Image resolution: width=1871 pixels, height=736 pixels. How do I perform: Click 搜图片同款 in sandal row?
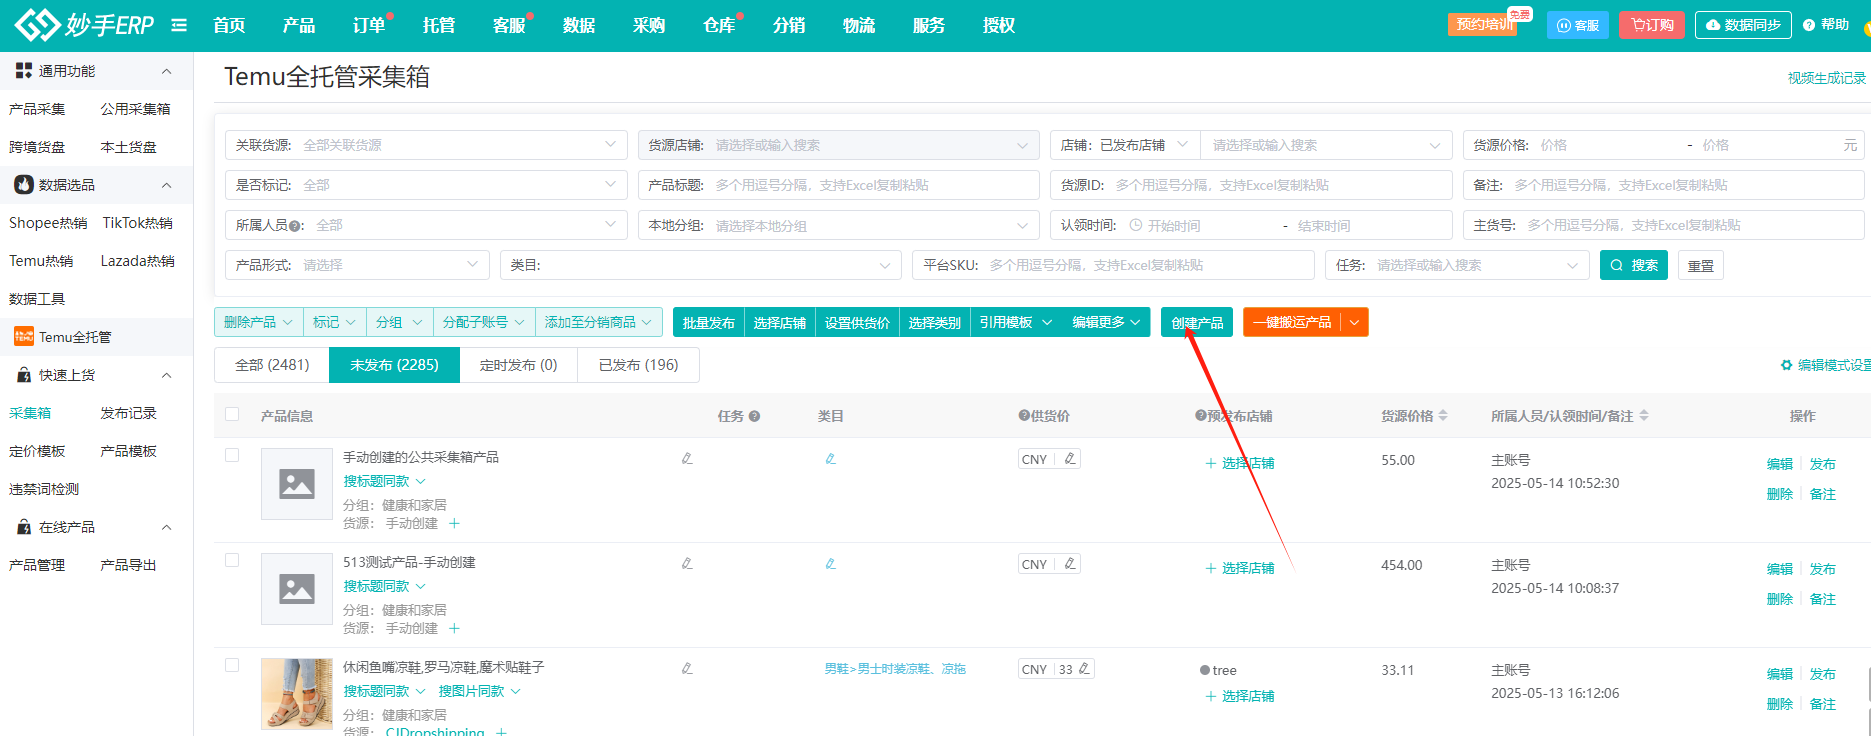479,691
